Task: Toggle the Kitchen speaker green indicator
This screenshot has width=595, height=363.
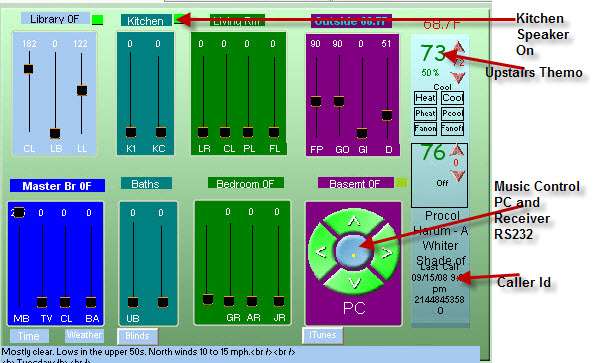Action: [178, 19]
